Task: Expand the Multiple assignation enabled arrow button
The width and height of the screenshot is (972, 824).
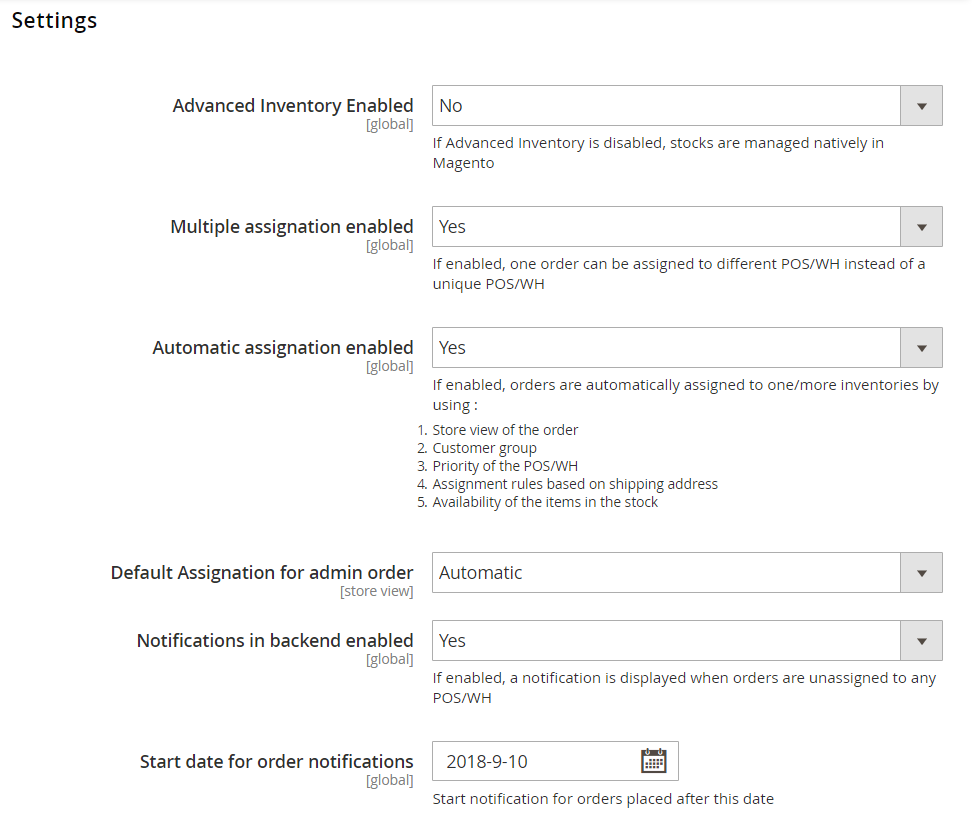Action: pos(921,227)
